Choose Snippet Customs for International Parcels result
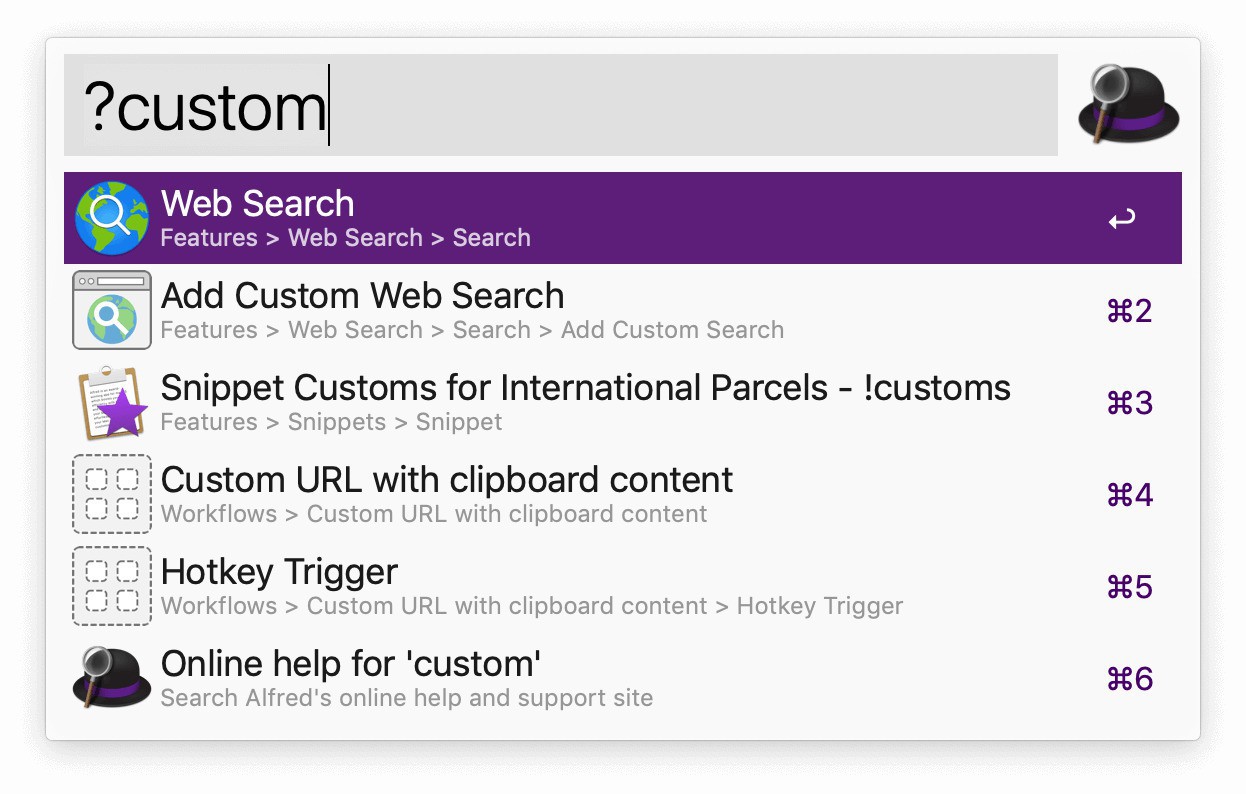The width and height of the screenshot is (1246, 794). 585,388
